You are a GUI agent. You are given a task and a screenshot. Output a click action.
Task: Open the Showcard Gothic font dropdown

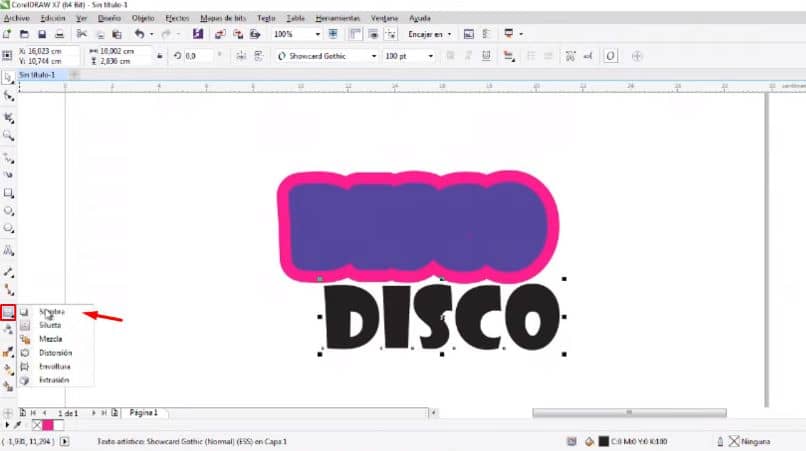375,56
